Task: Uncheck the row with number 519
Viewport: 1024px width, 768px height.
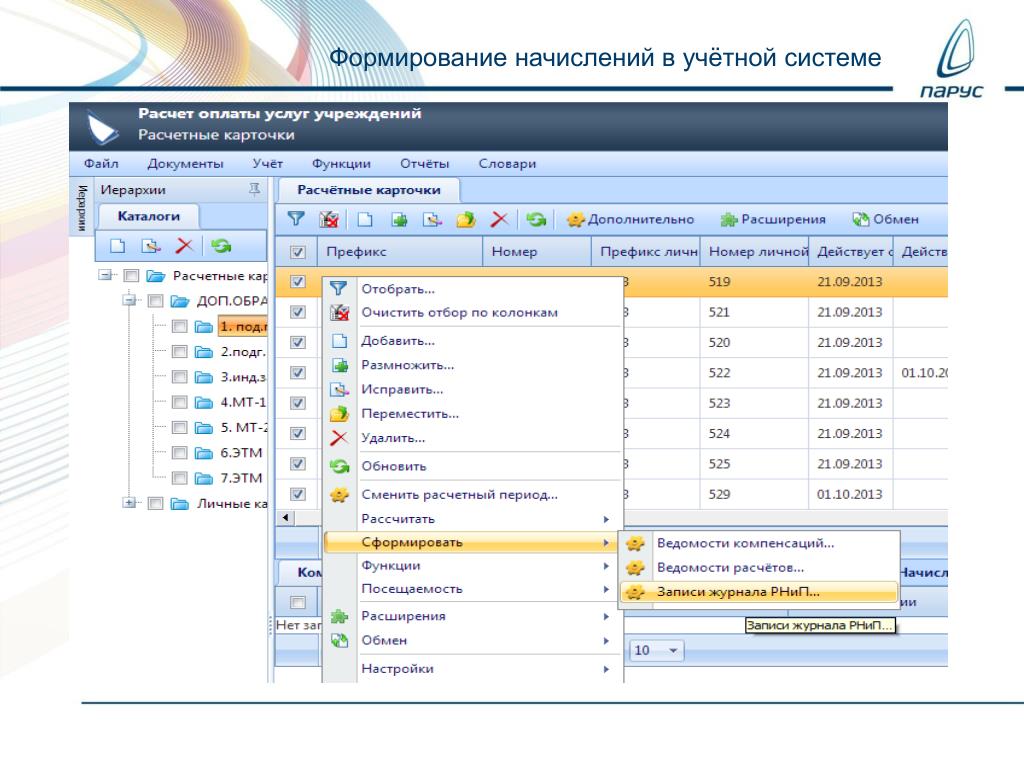Action: coord(298,281)
